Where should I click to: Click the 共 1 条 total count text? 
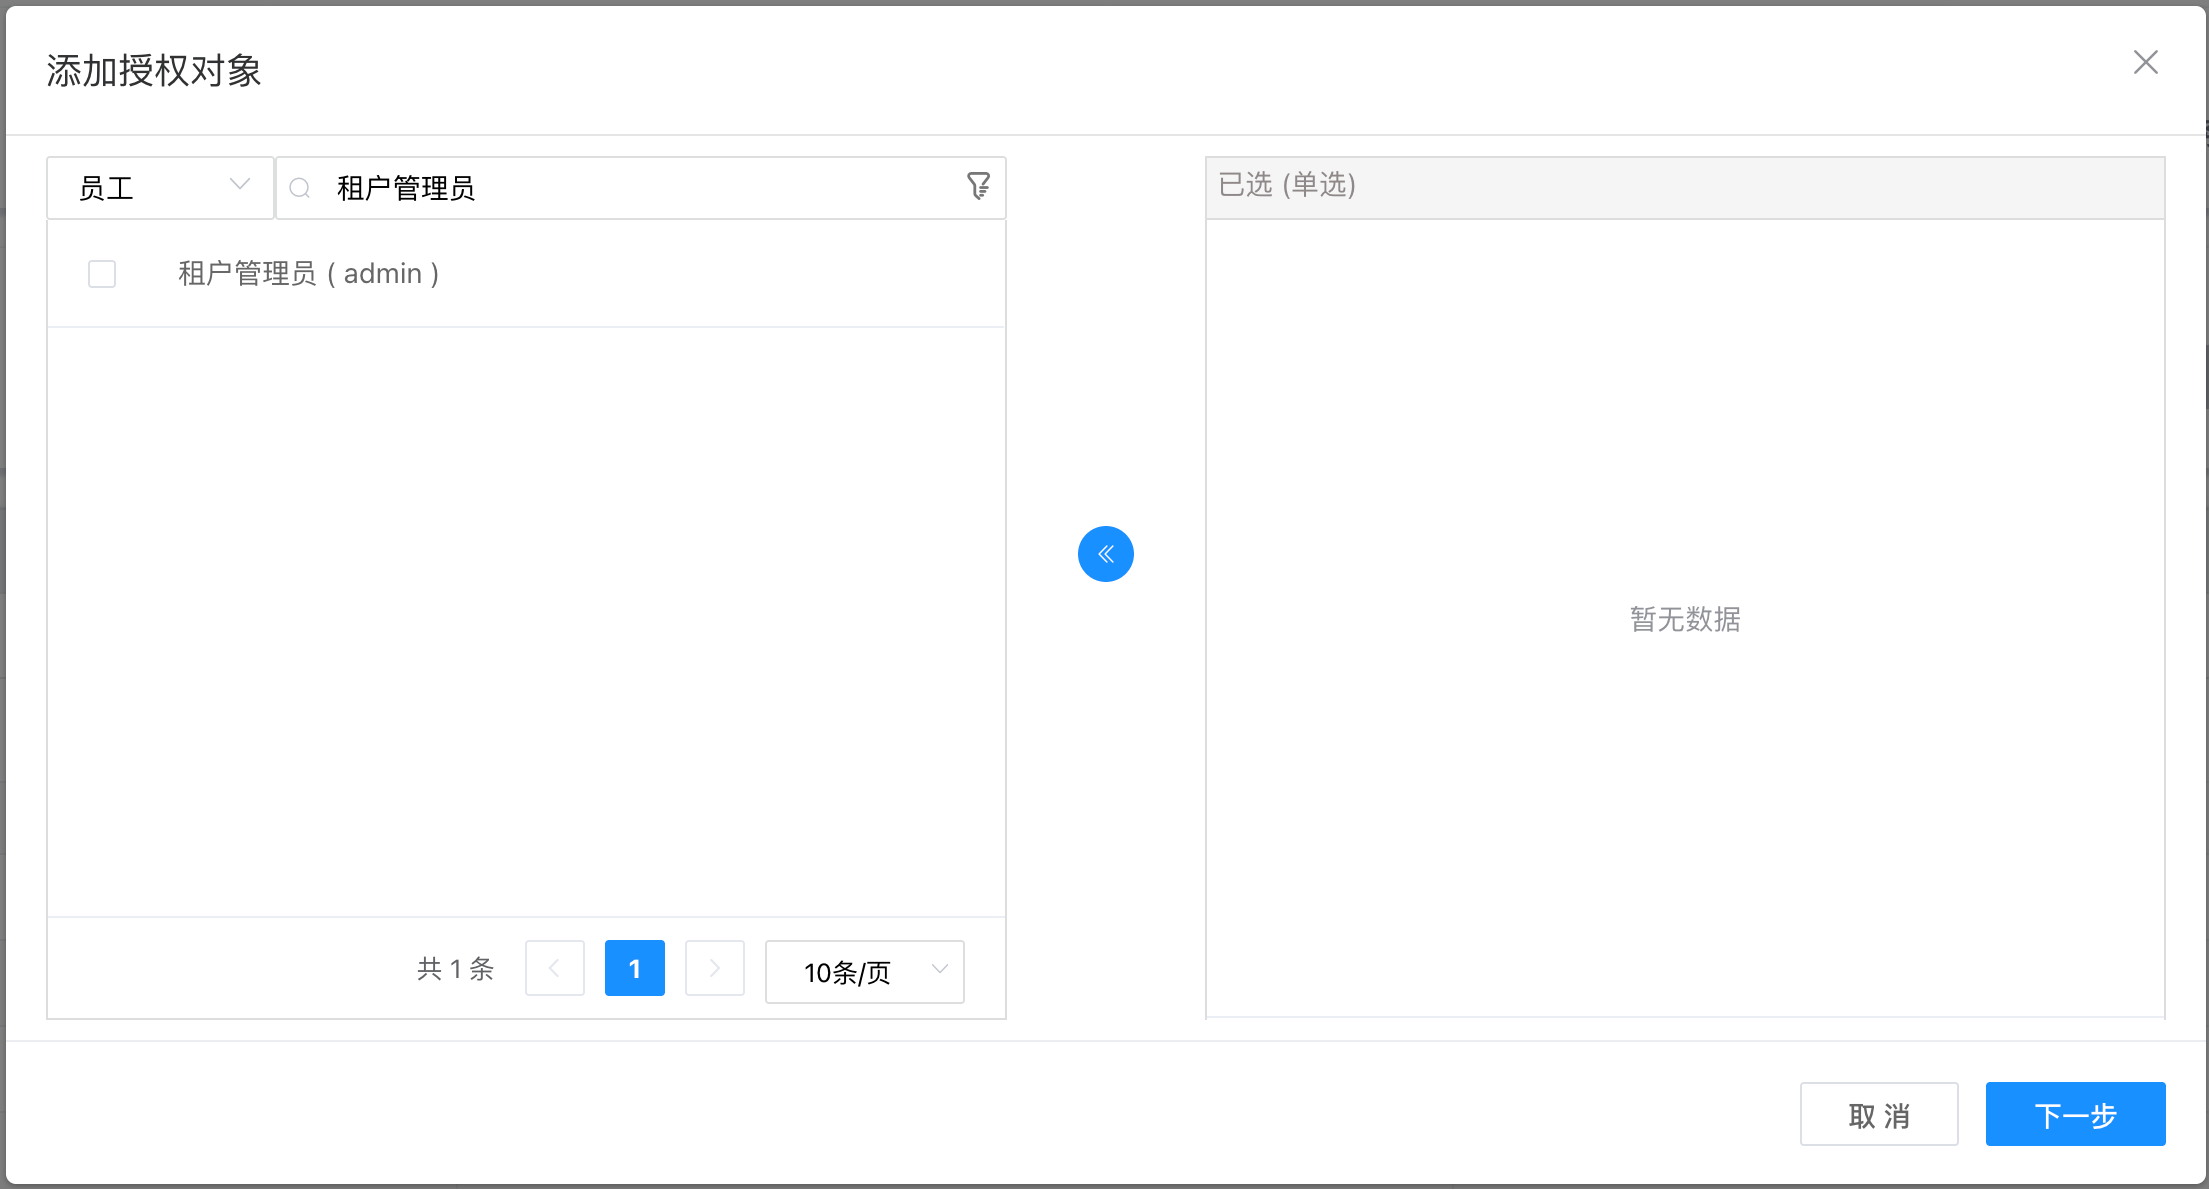(455, 968)
